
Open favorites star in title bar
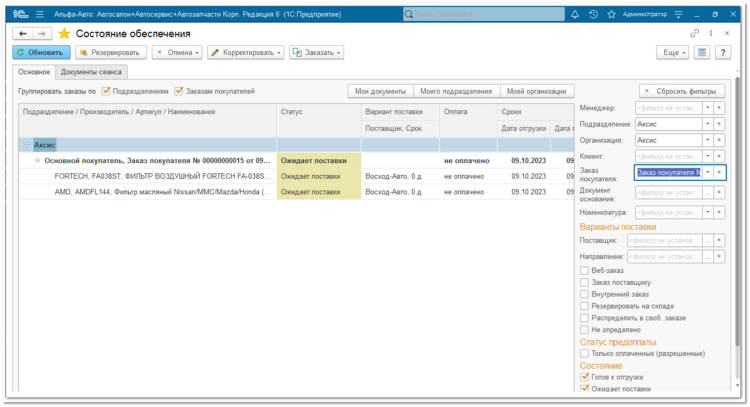point(611,14)
